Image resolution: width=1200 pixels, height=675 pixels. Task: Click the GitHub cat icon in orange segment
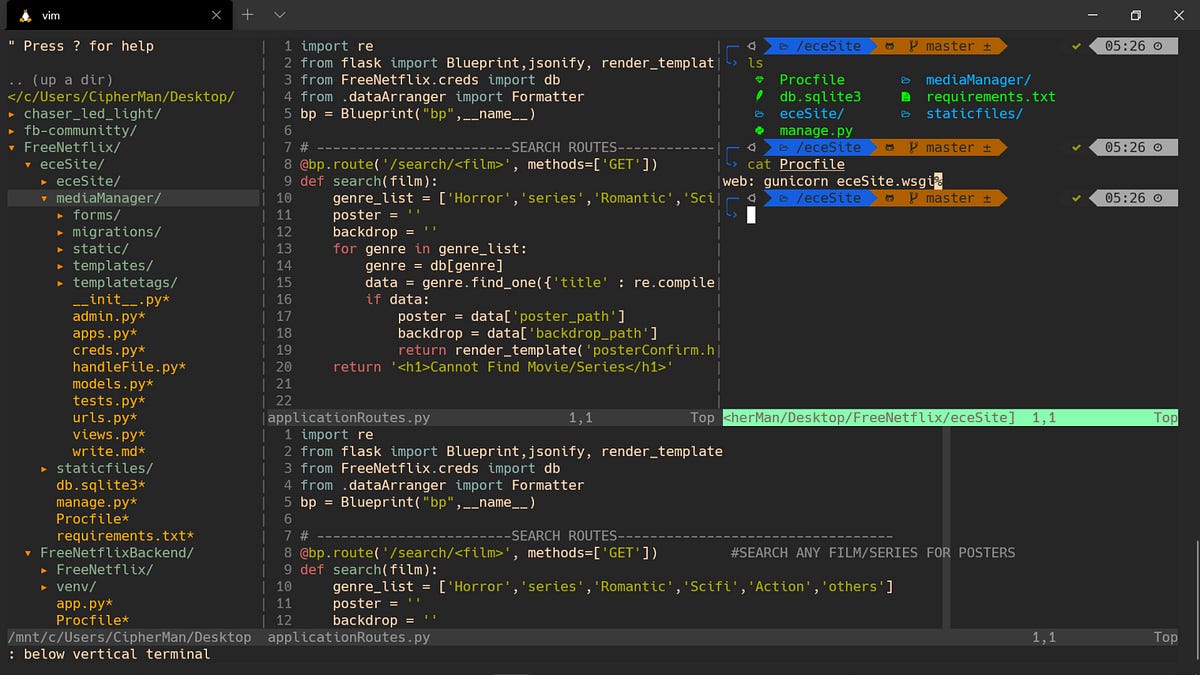click(x=890, y=46)
